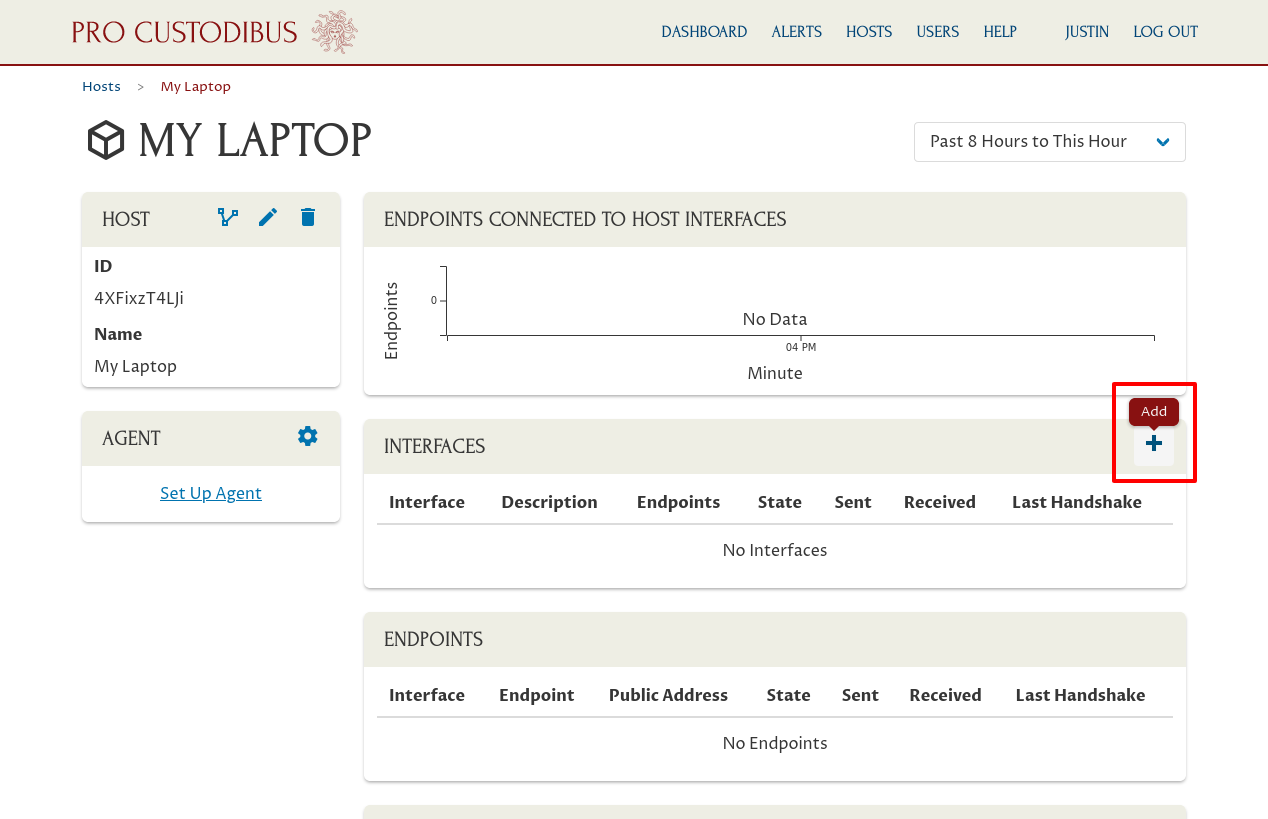Click the No Endpoints message
This screenshot has width=1268, height=819.
point(775,743)
